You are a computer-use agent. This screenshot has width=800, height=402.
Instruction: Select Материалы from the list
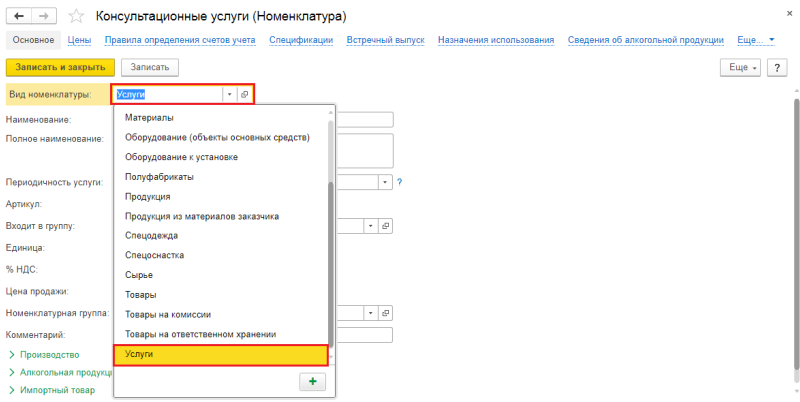[x=220, y=118]
